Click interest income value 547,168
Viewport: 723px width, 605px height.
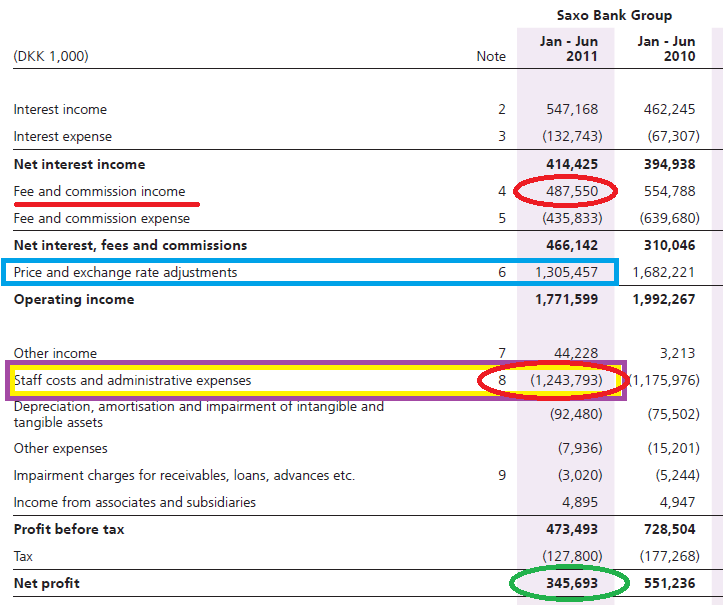coord(572,109)
